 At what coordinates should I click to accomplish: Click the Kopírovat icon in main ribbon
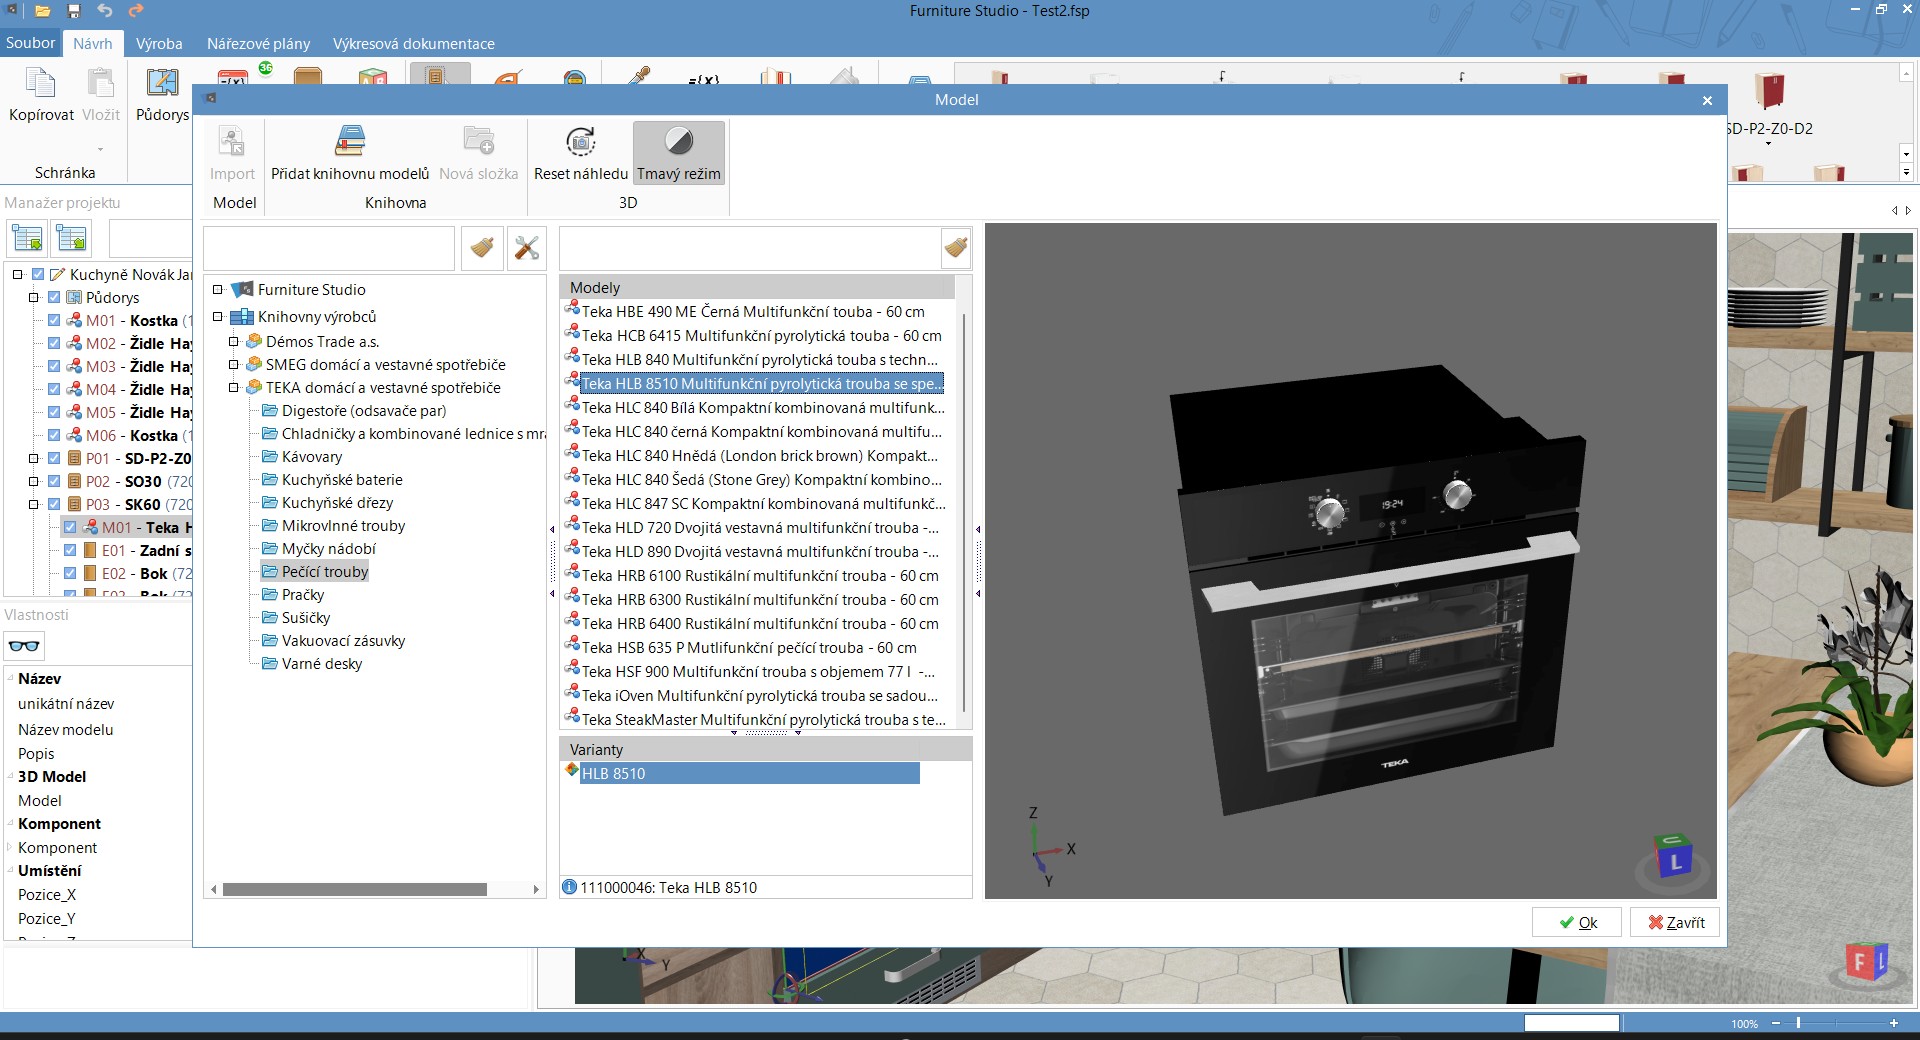41,85
